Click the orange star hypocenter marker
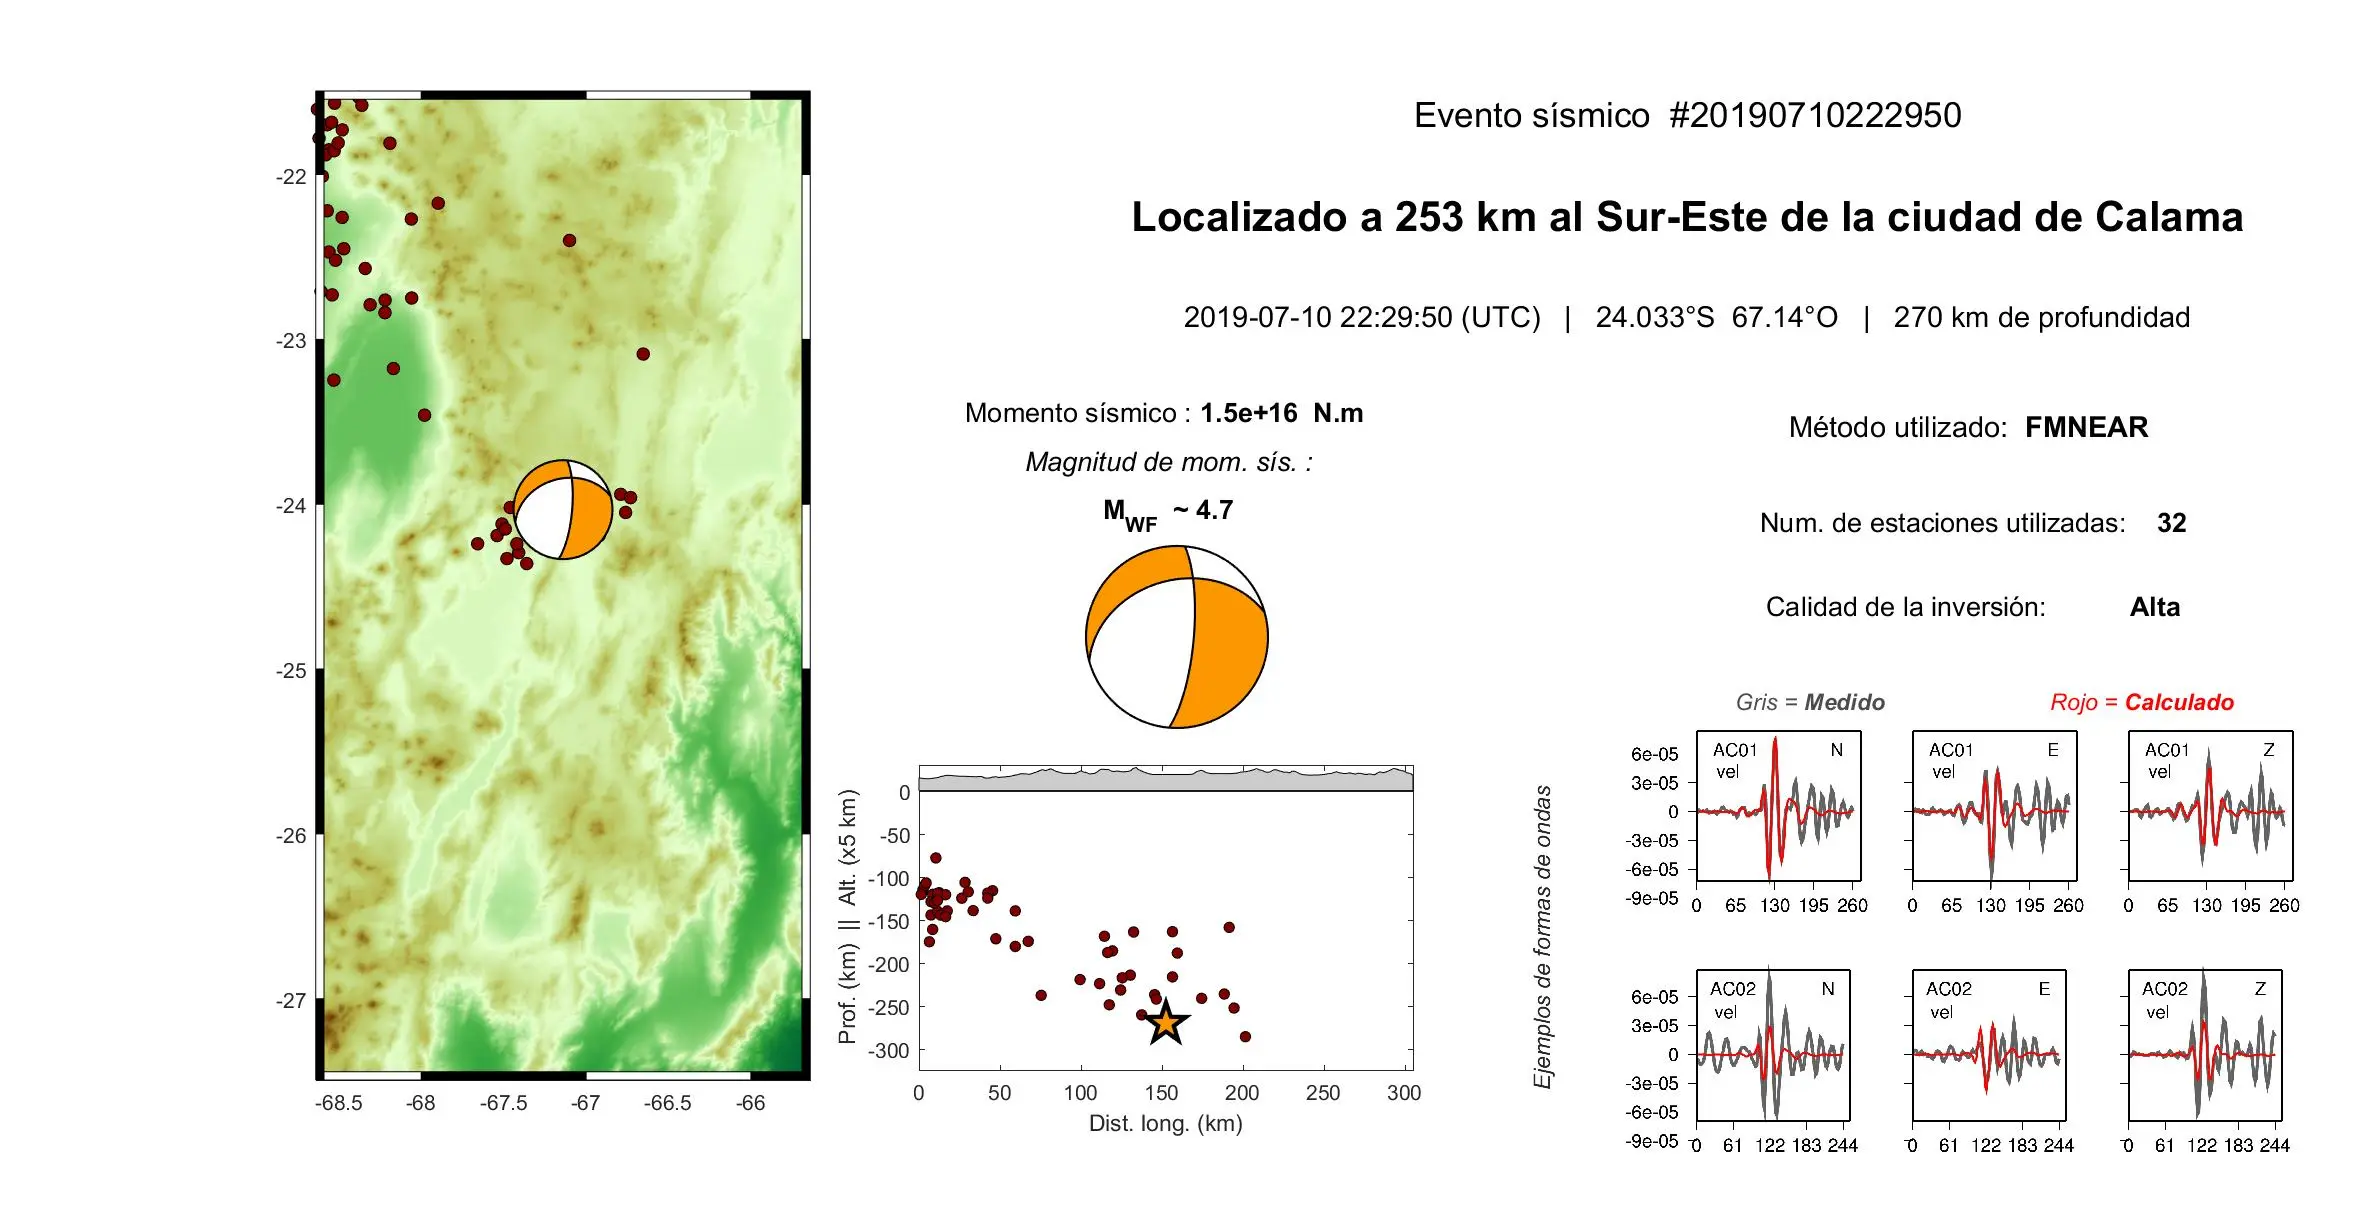 (x=1166, y=1023)
